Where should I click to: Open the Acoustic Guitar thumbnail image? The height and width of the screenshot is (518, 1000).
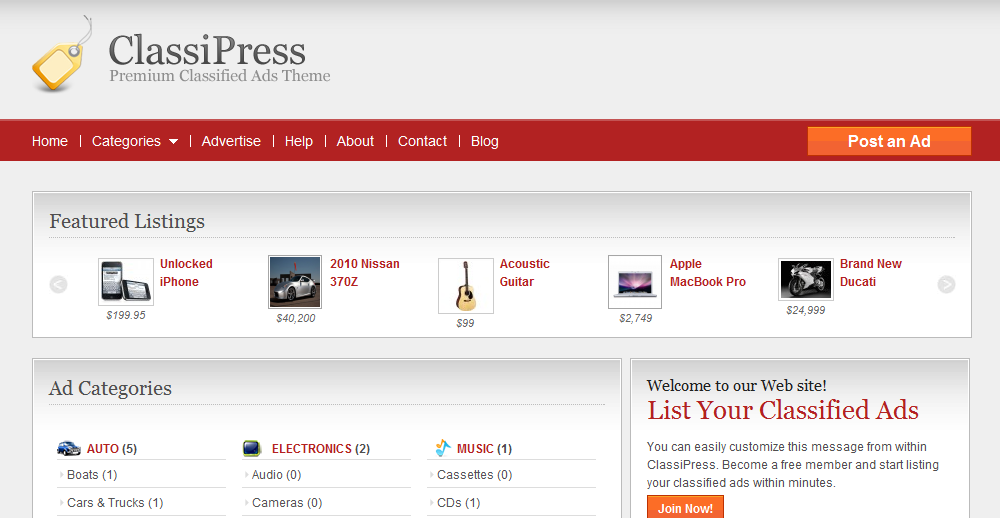point(466,285)
